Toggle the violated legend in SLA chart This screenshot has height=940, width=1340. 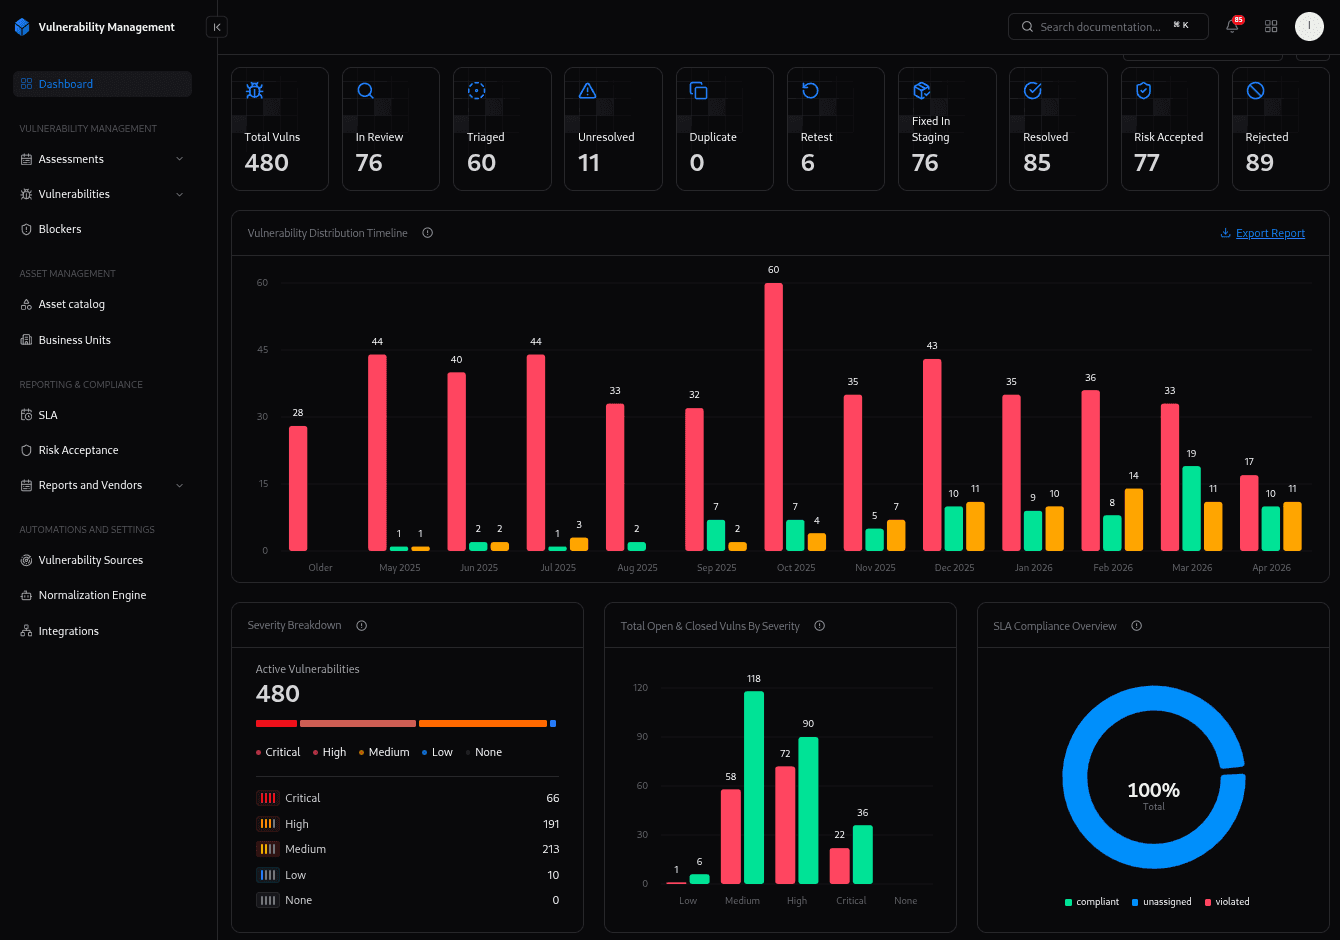1227,902
